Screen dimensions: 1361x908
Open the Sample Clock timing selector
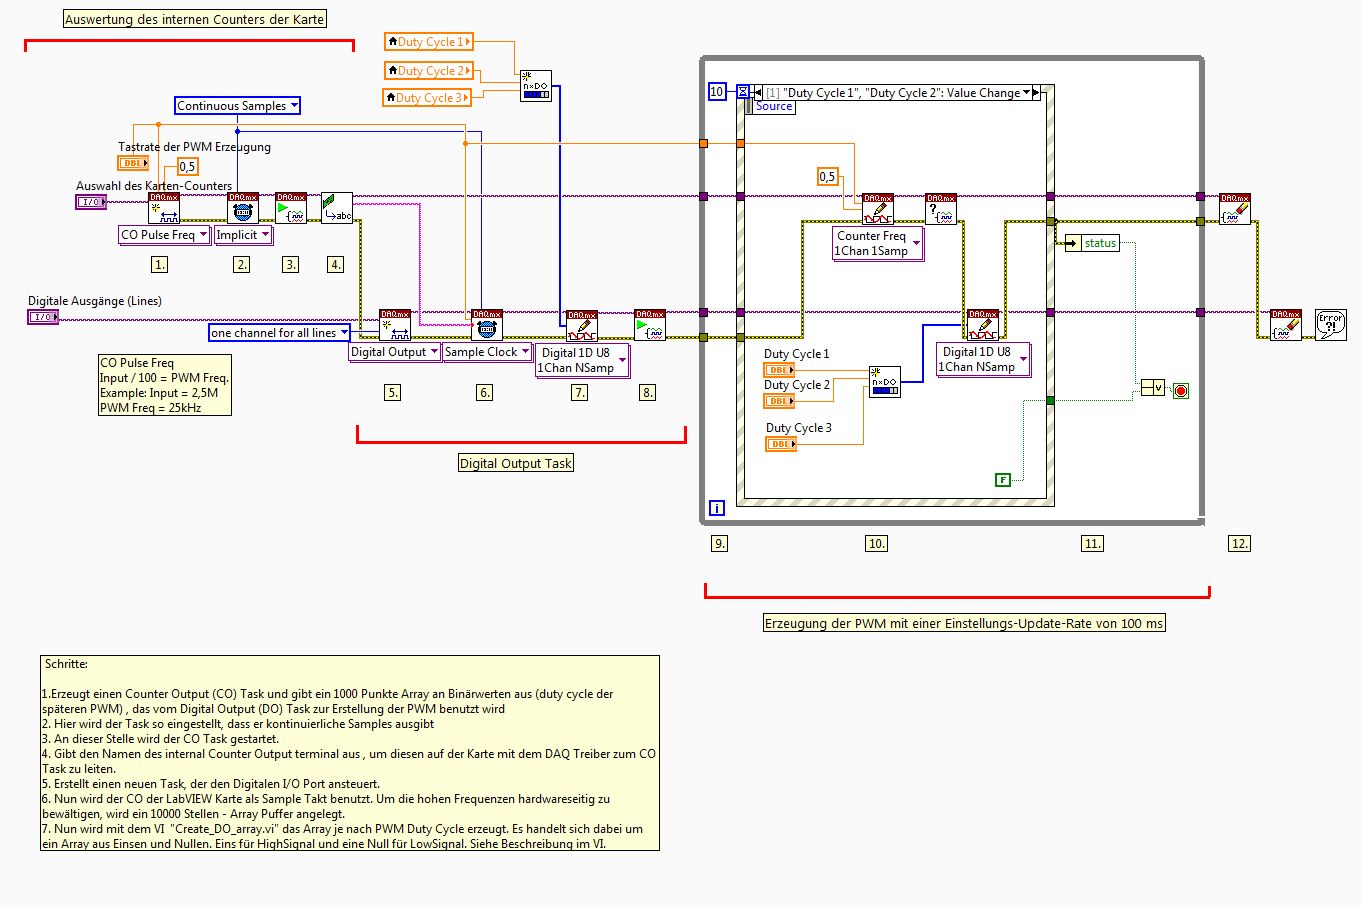click(x=488, y=352)
